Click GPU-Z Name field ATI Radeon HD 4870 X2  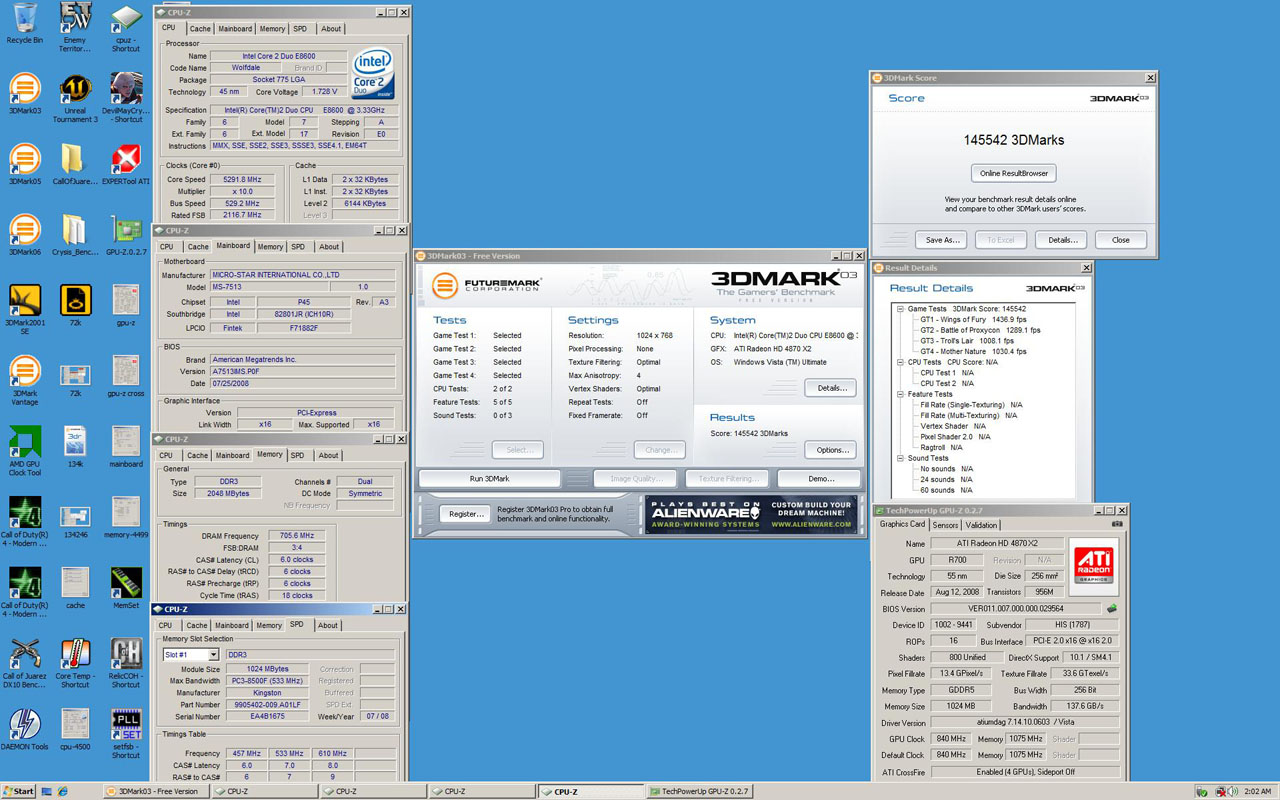click(x=997, y=543)
